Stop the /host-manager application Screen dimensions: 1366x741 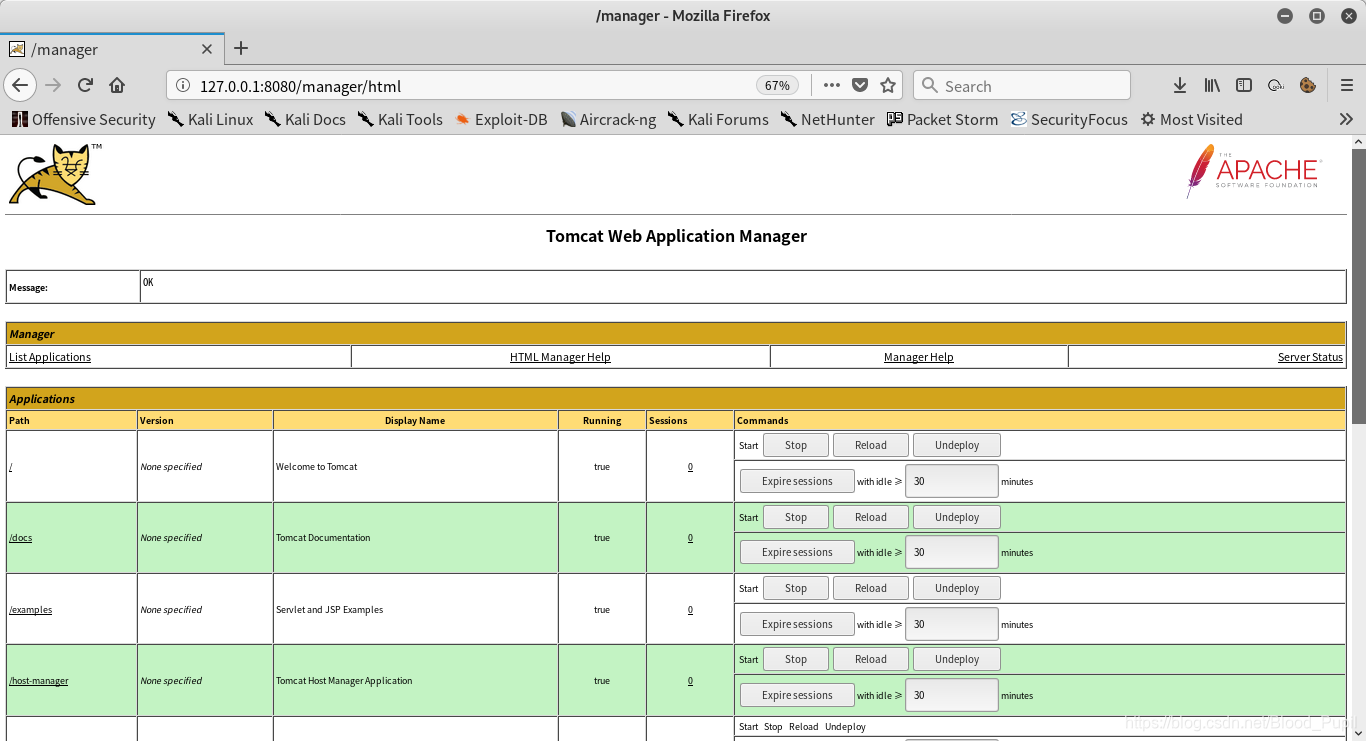click(796, 659)
